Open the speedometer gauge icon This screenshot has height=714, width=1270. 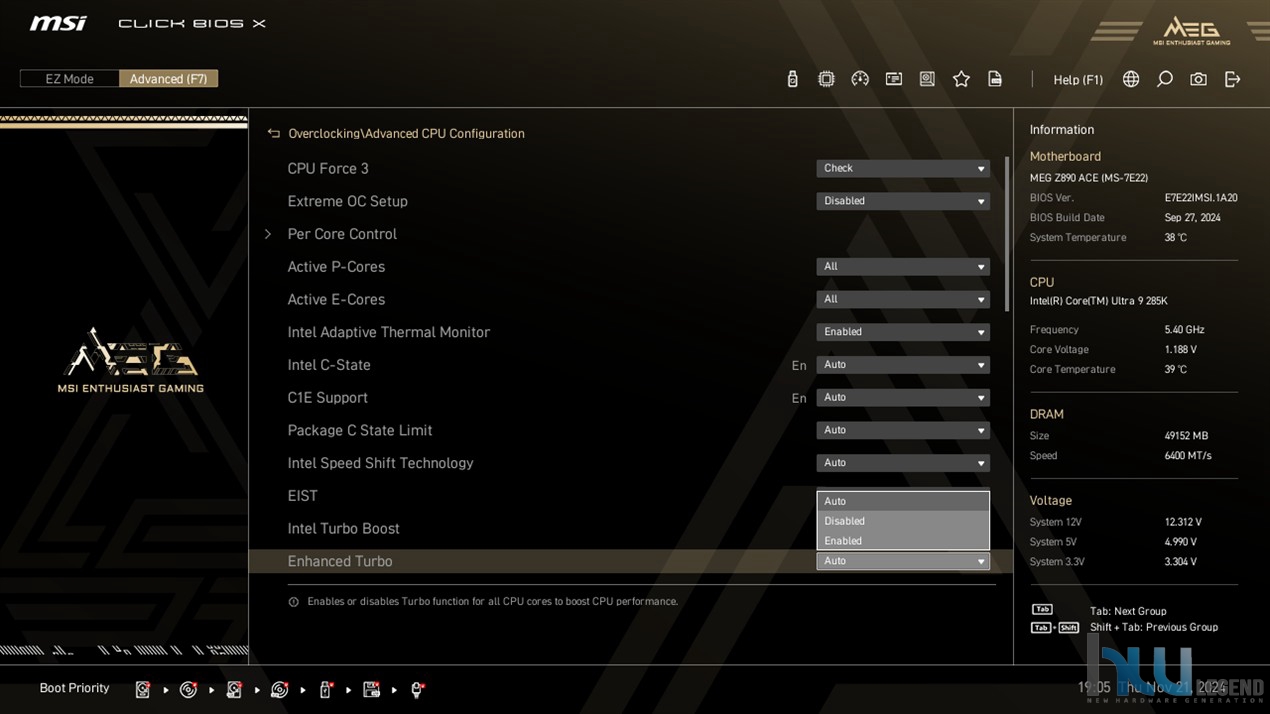click(860, 79)
